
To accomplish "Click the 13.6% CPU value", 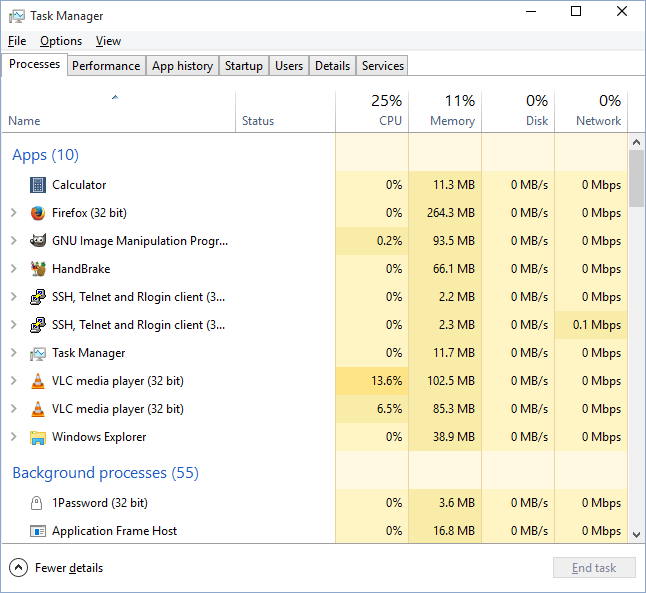I will coord(386,381).
